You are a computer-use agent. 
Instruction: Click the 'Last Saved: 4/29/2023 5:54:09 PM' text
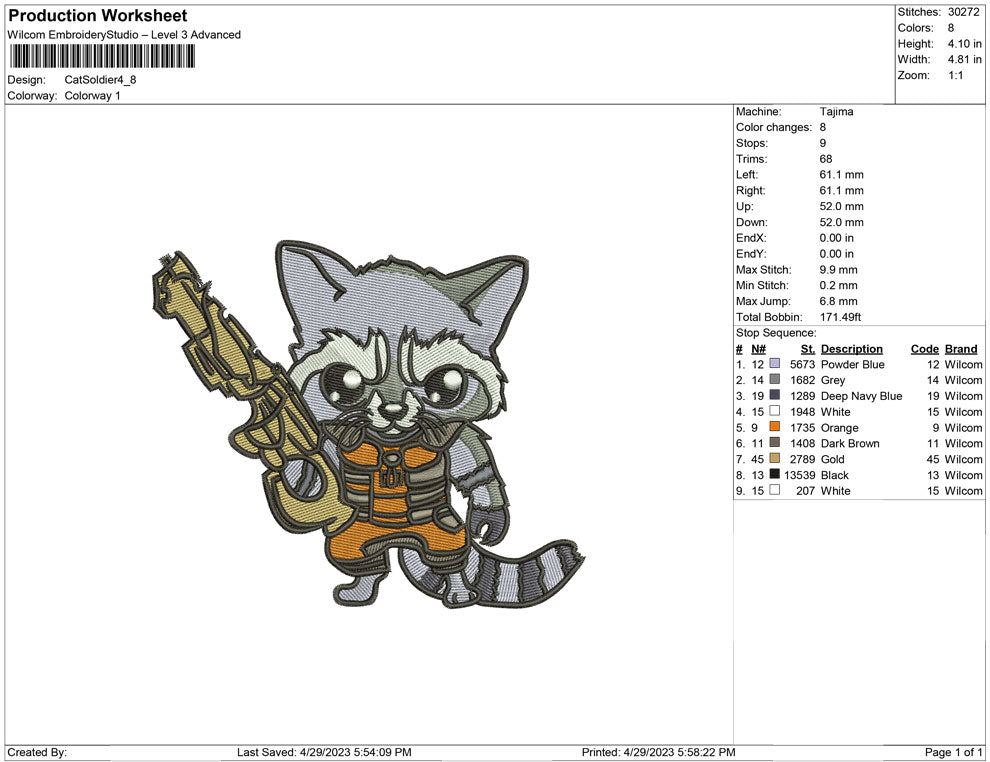click(x=325, y=752)
